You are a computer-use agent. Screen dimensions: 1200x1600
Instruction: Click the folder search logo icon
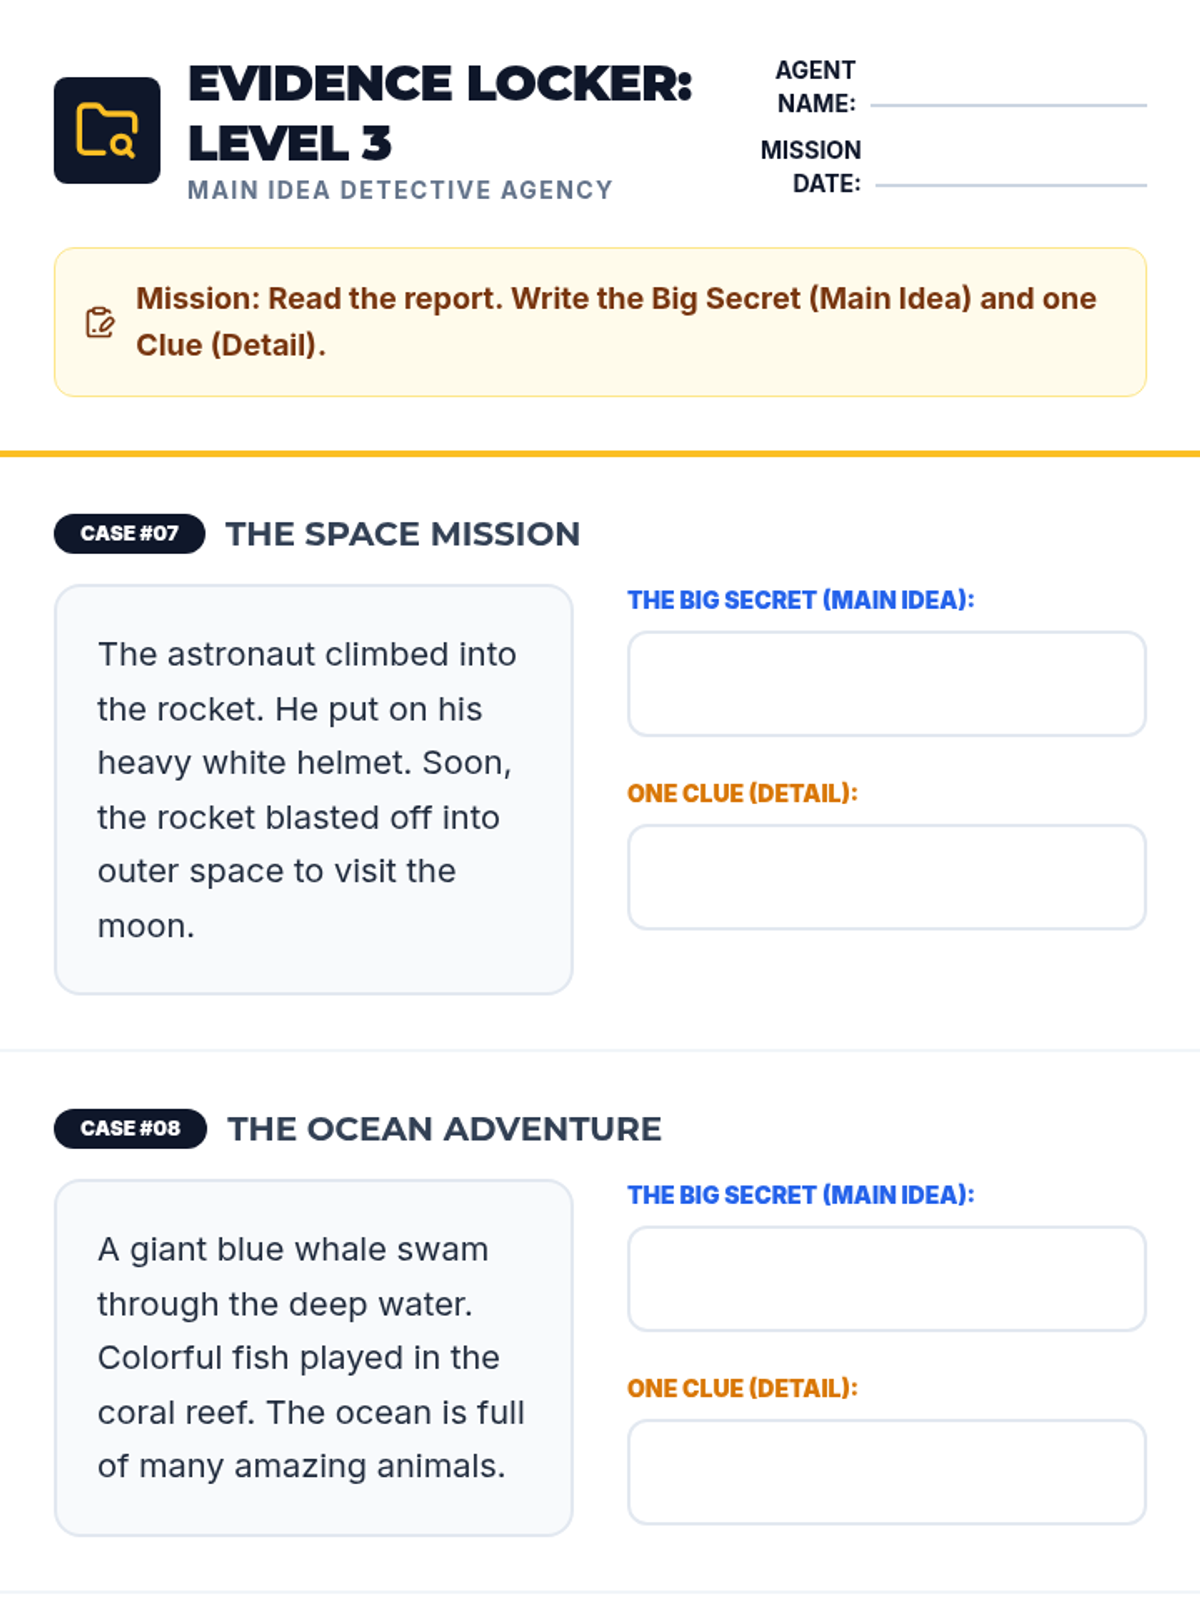tap(107, 130)
